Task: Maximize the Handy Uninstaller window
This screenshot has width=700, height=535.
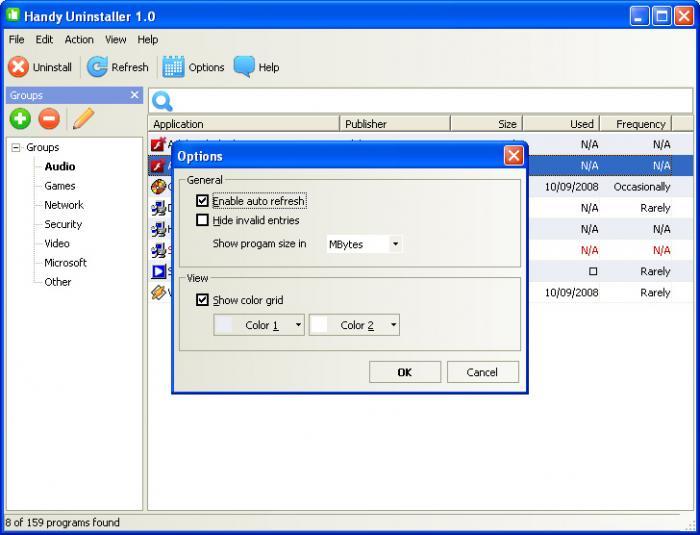Action: click(662, 17)
